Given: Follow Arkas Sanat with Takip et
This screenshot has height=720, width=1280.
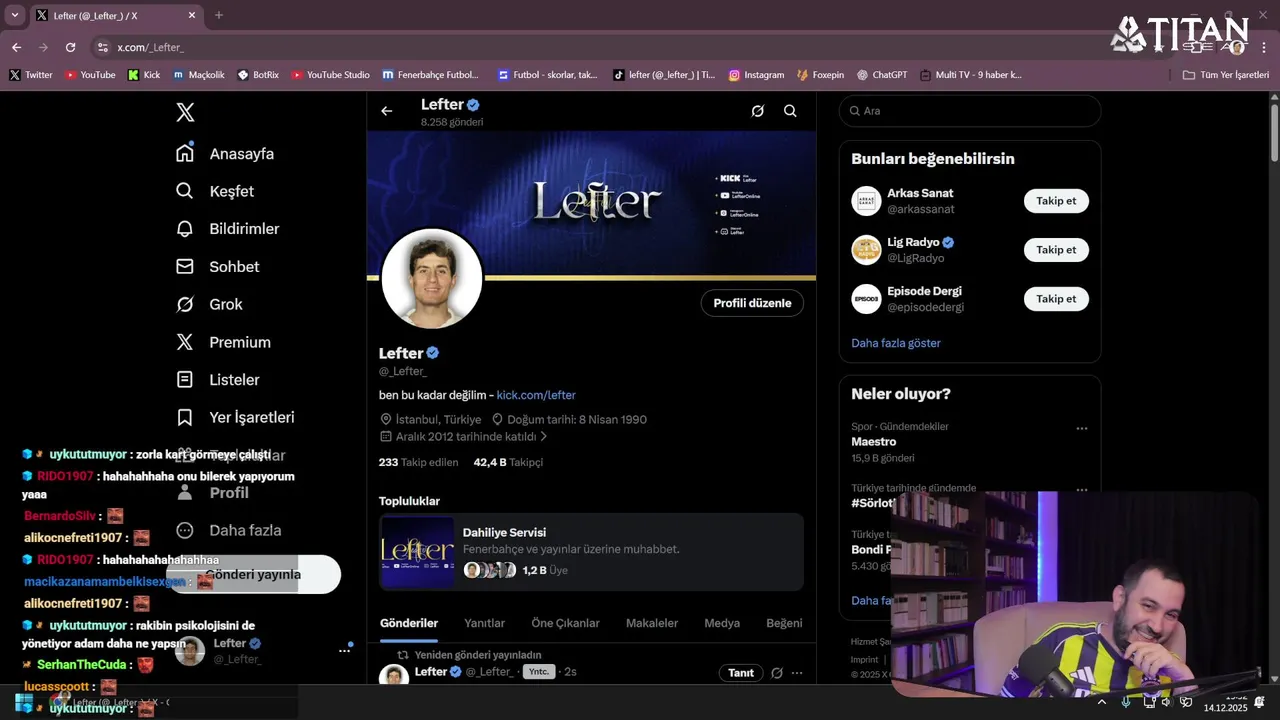Looking at the screenshot, I should pyautogui.click(x=1056, y=201).
